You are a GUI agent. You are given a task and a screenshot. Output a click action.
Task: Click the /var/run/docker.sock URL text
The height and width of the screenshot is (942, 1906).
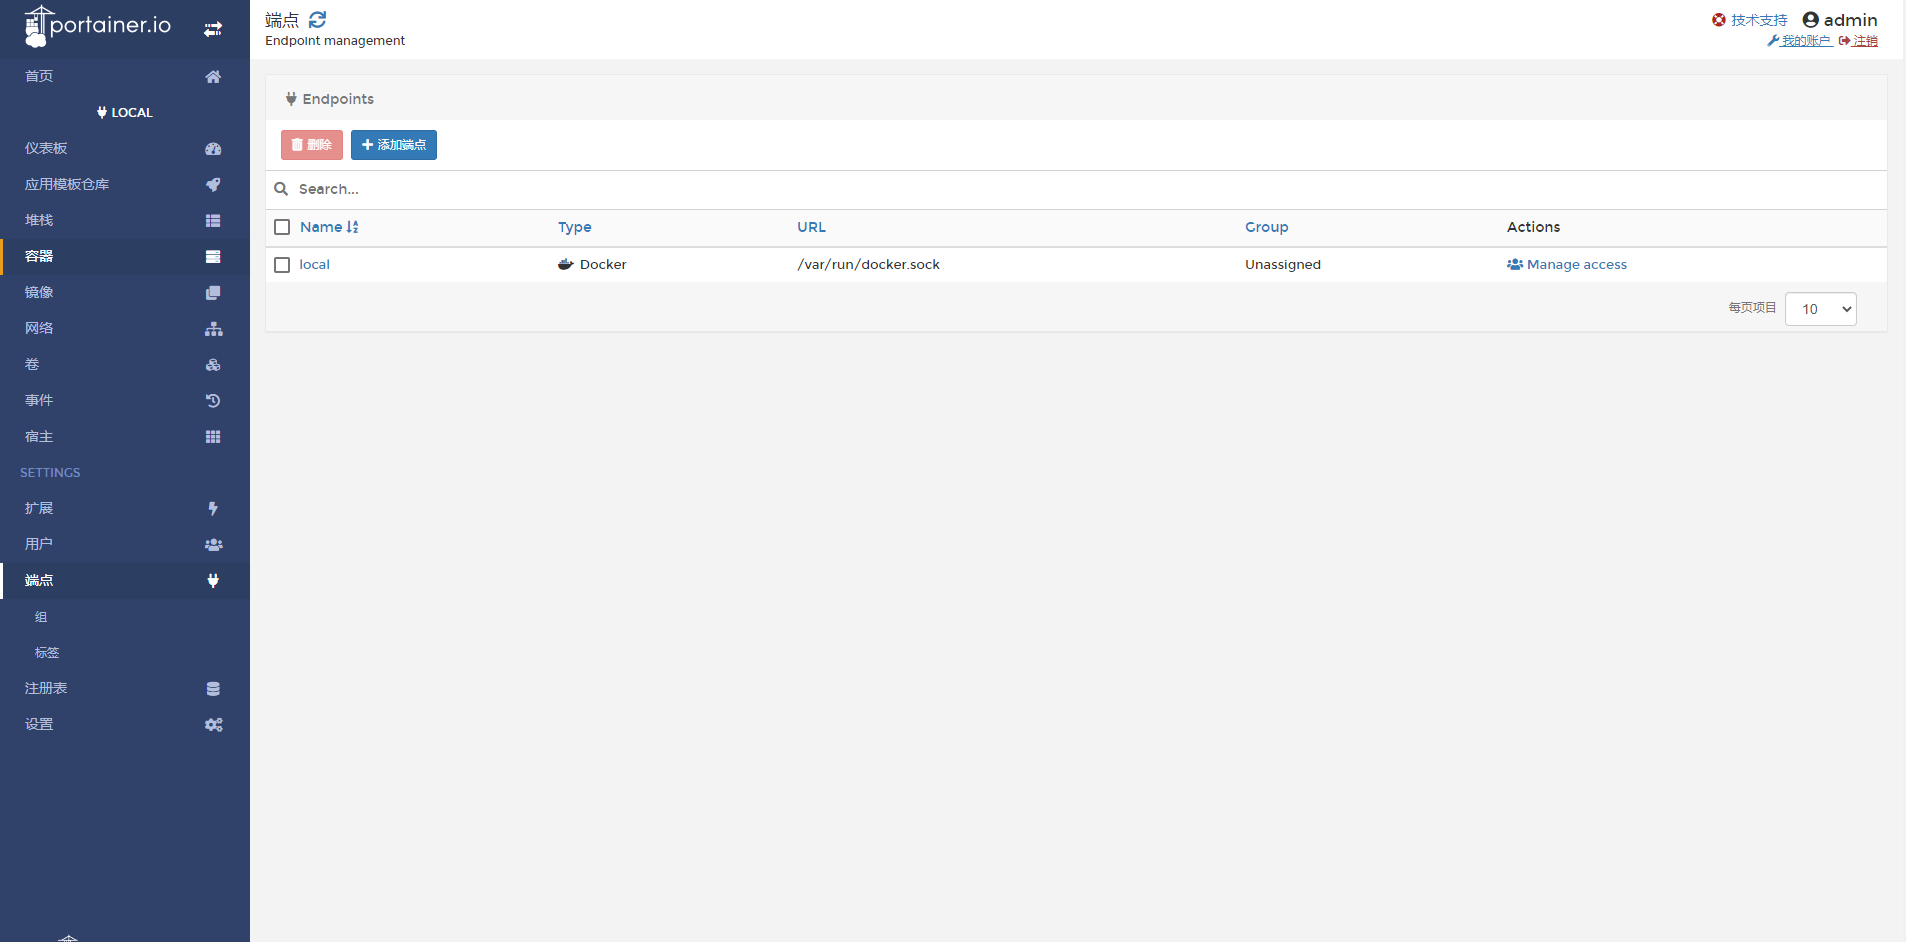869,265
